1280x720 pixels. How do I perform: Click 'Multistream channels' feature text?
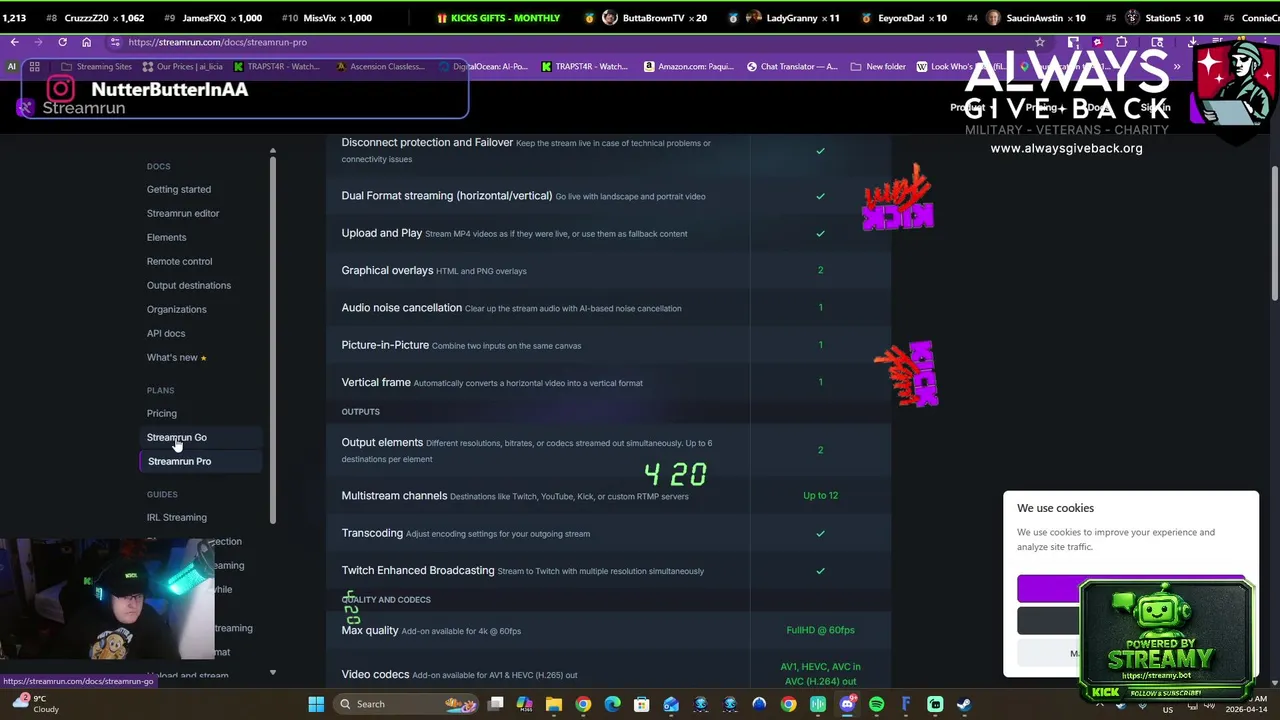pyautogui.click(x=394, y=495)
